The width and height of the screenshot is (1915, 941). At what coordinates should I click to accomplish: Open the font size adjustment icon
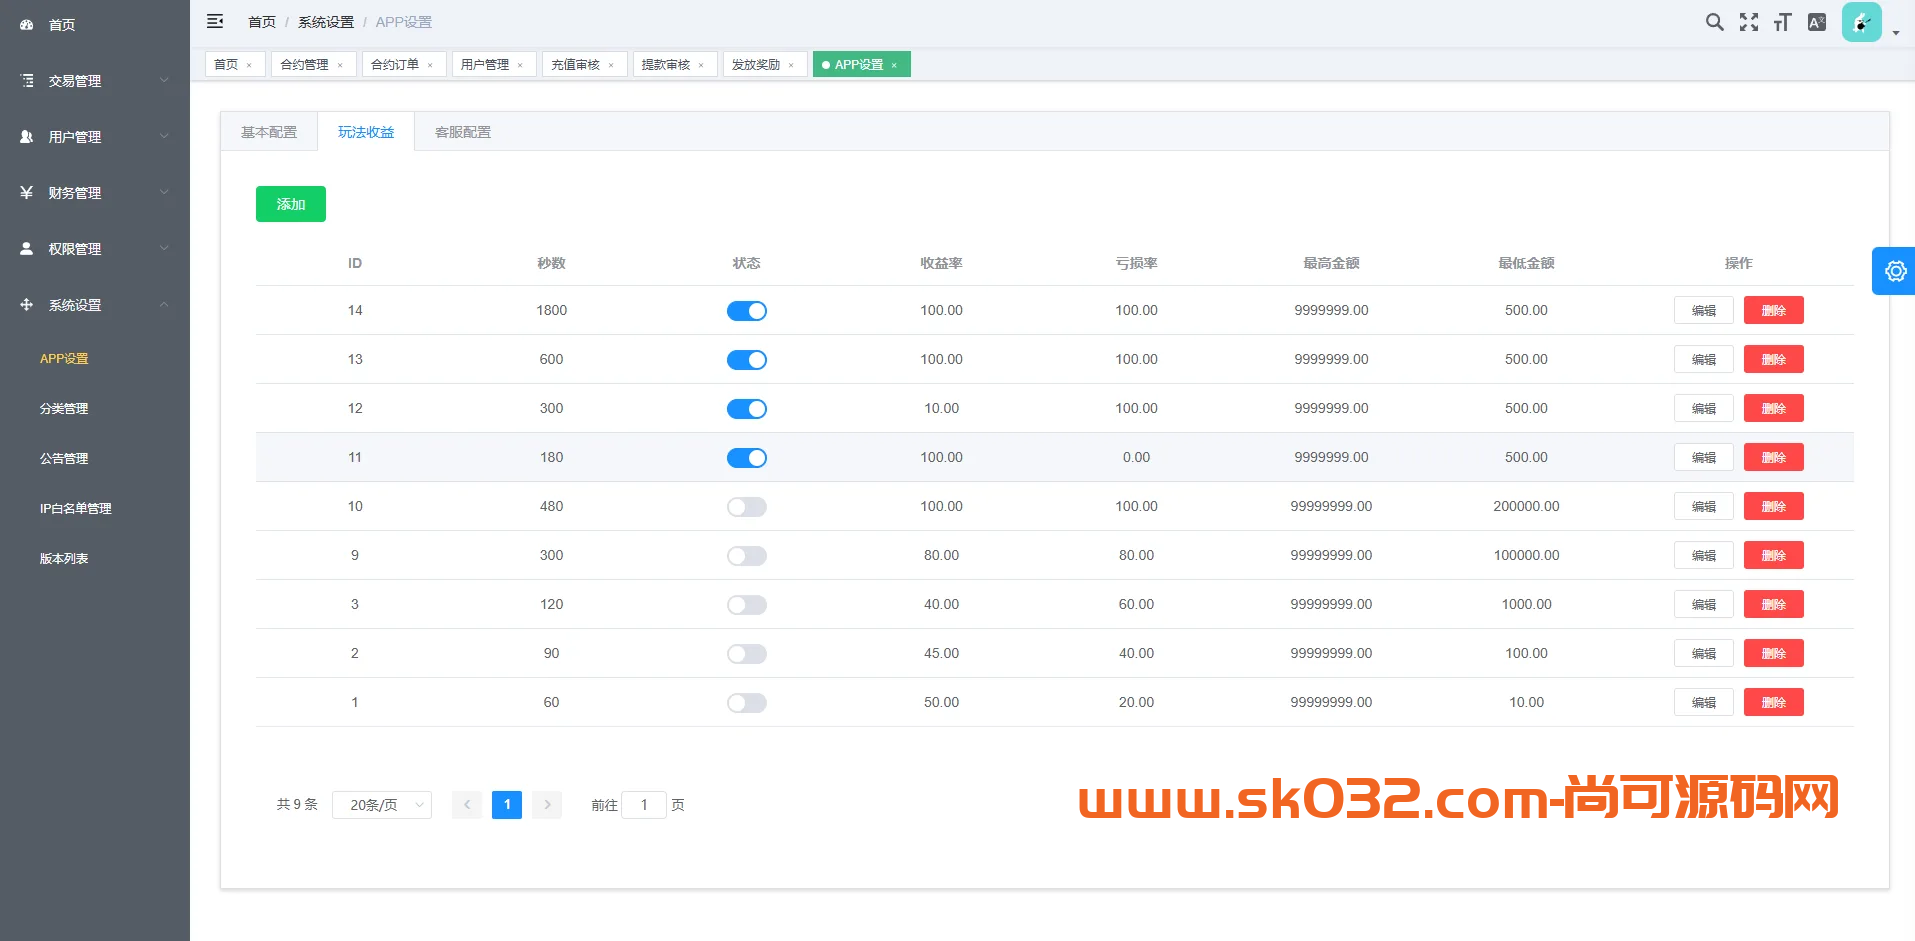pos(1782,22)
